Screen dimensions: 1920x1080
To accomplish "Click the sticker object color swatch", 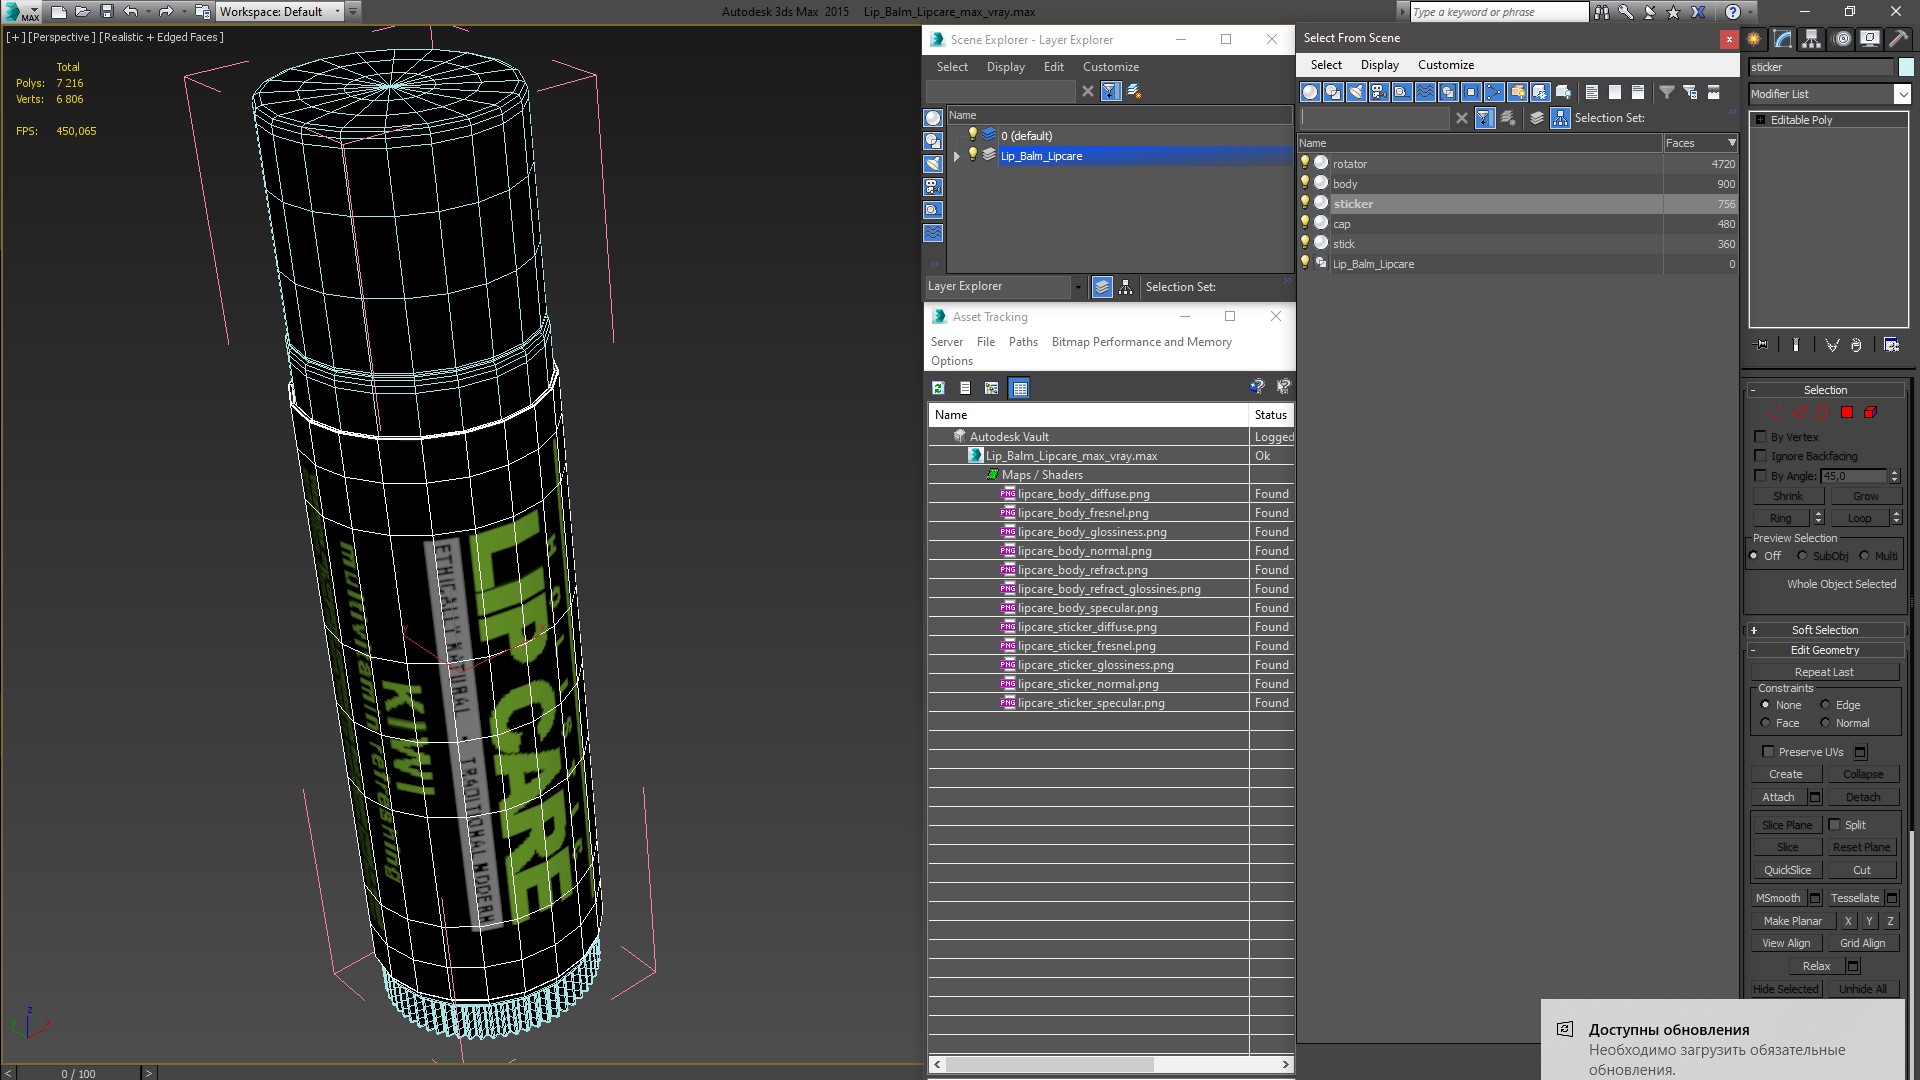I will 1906,67.
